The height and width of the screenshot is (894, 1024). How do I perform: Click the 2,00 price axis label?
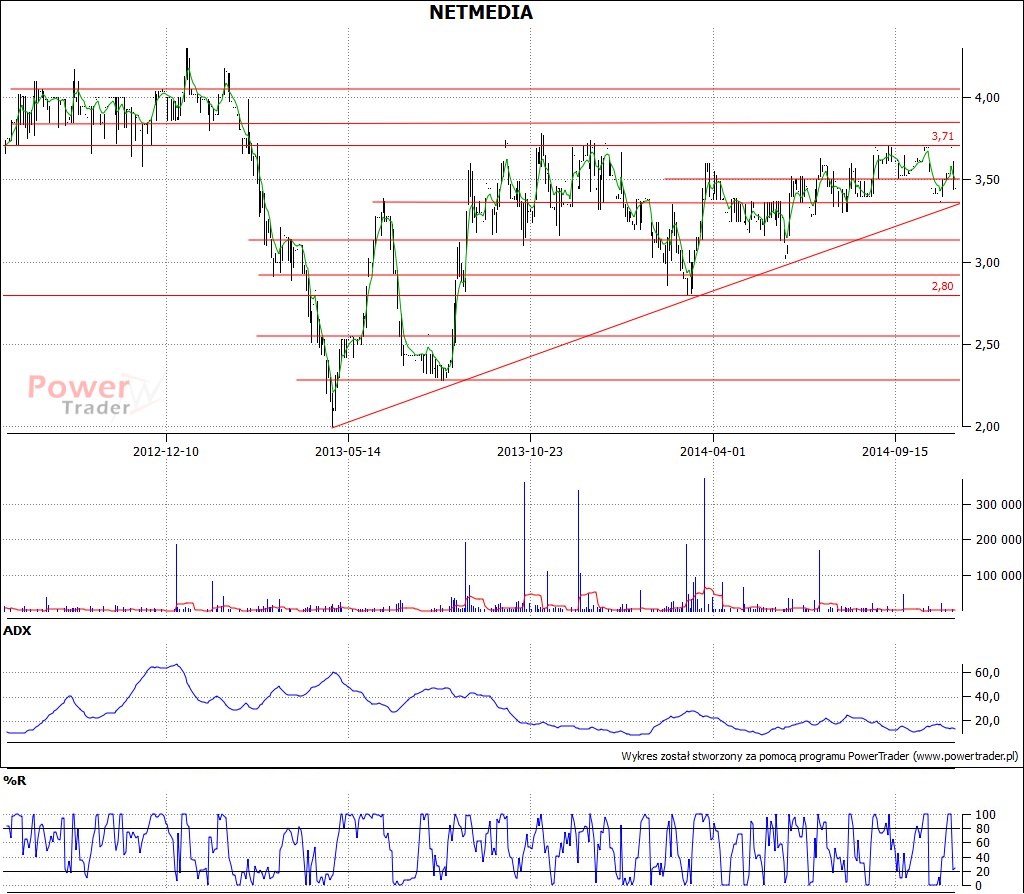987,426
